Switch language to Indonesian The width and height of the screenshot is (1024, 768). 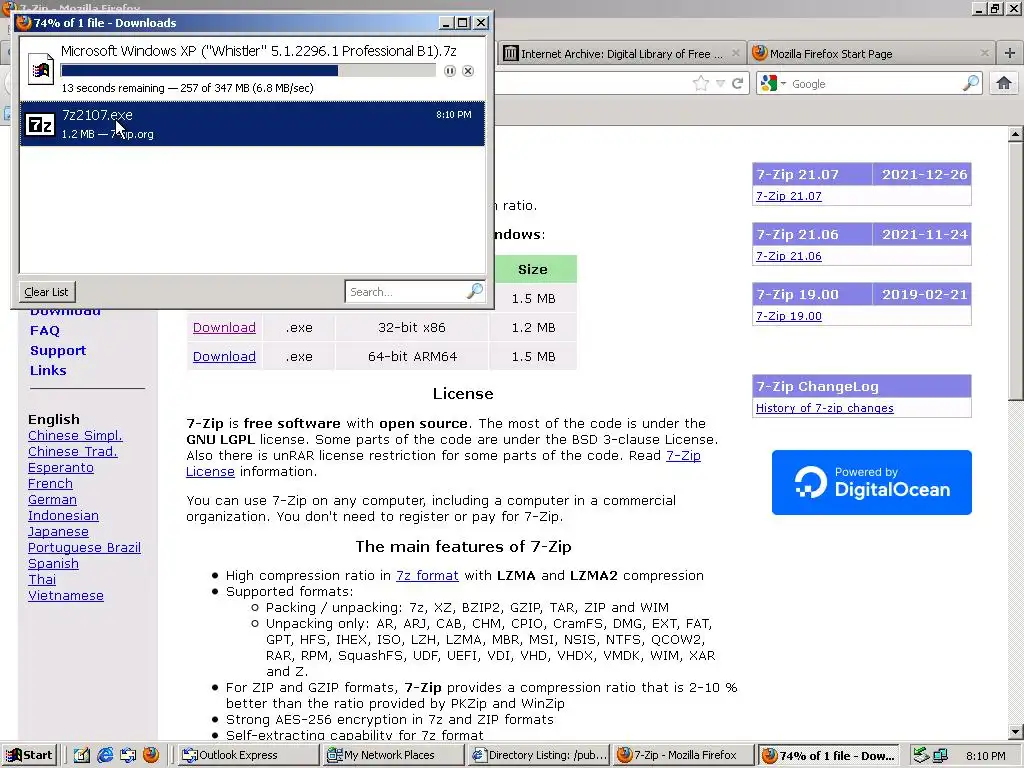coord(63,515)
